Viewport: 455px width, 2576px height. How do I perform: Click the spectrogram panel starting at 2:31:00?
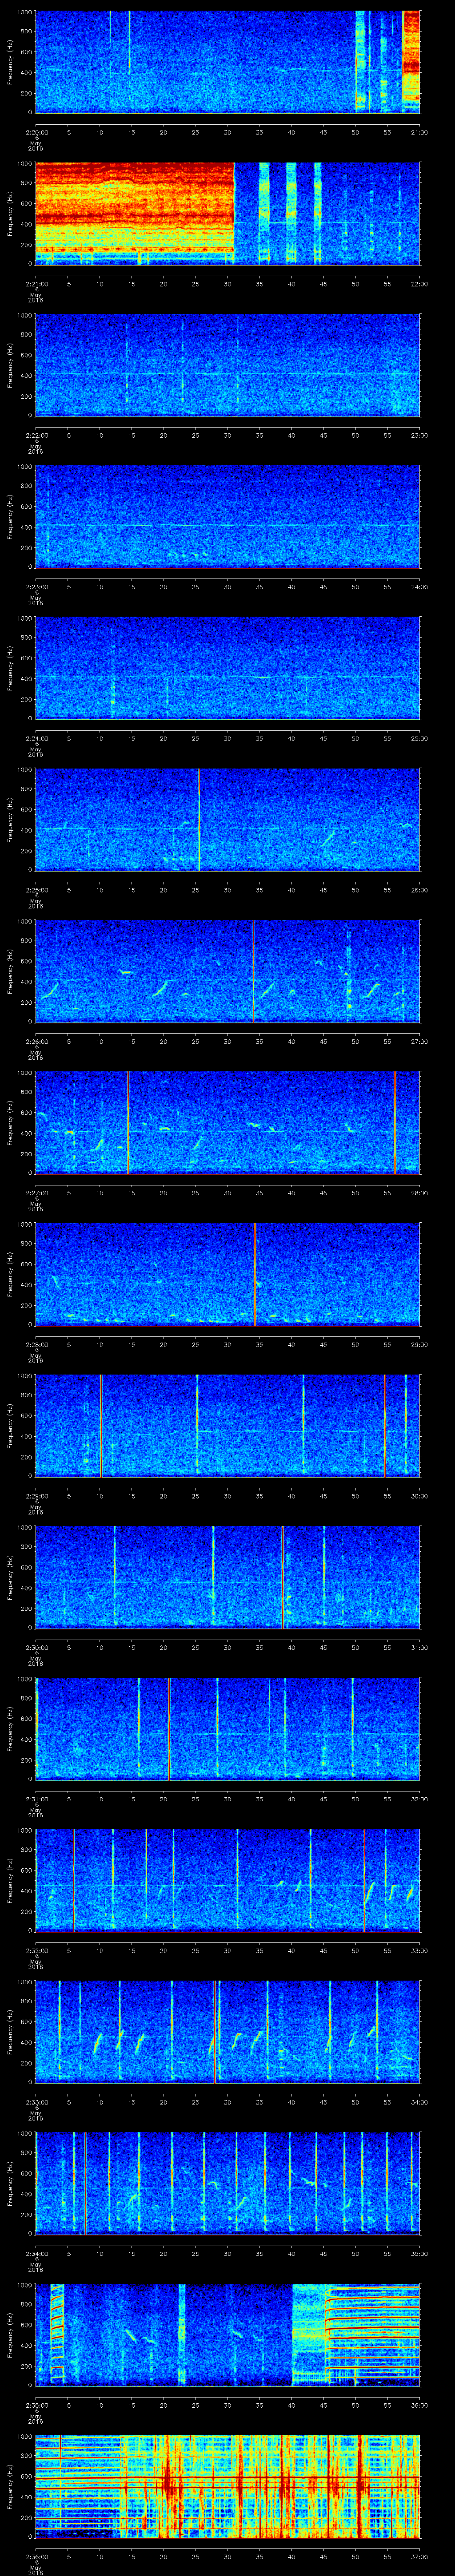coord(227,1728)
